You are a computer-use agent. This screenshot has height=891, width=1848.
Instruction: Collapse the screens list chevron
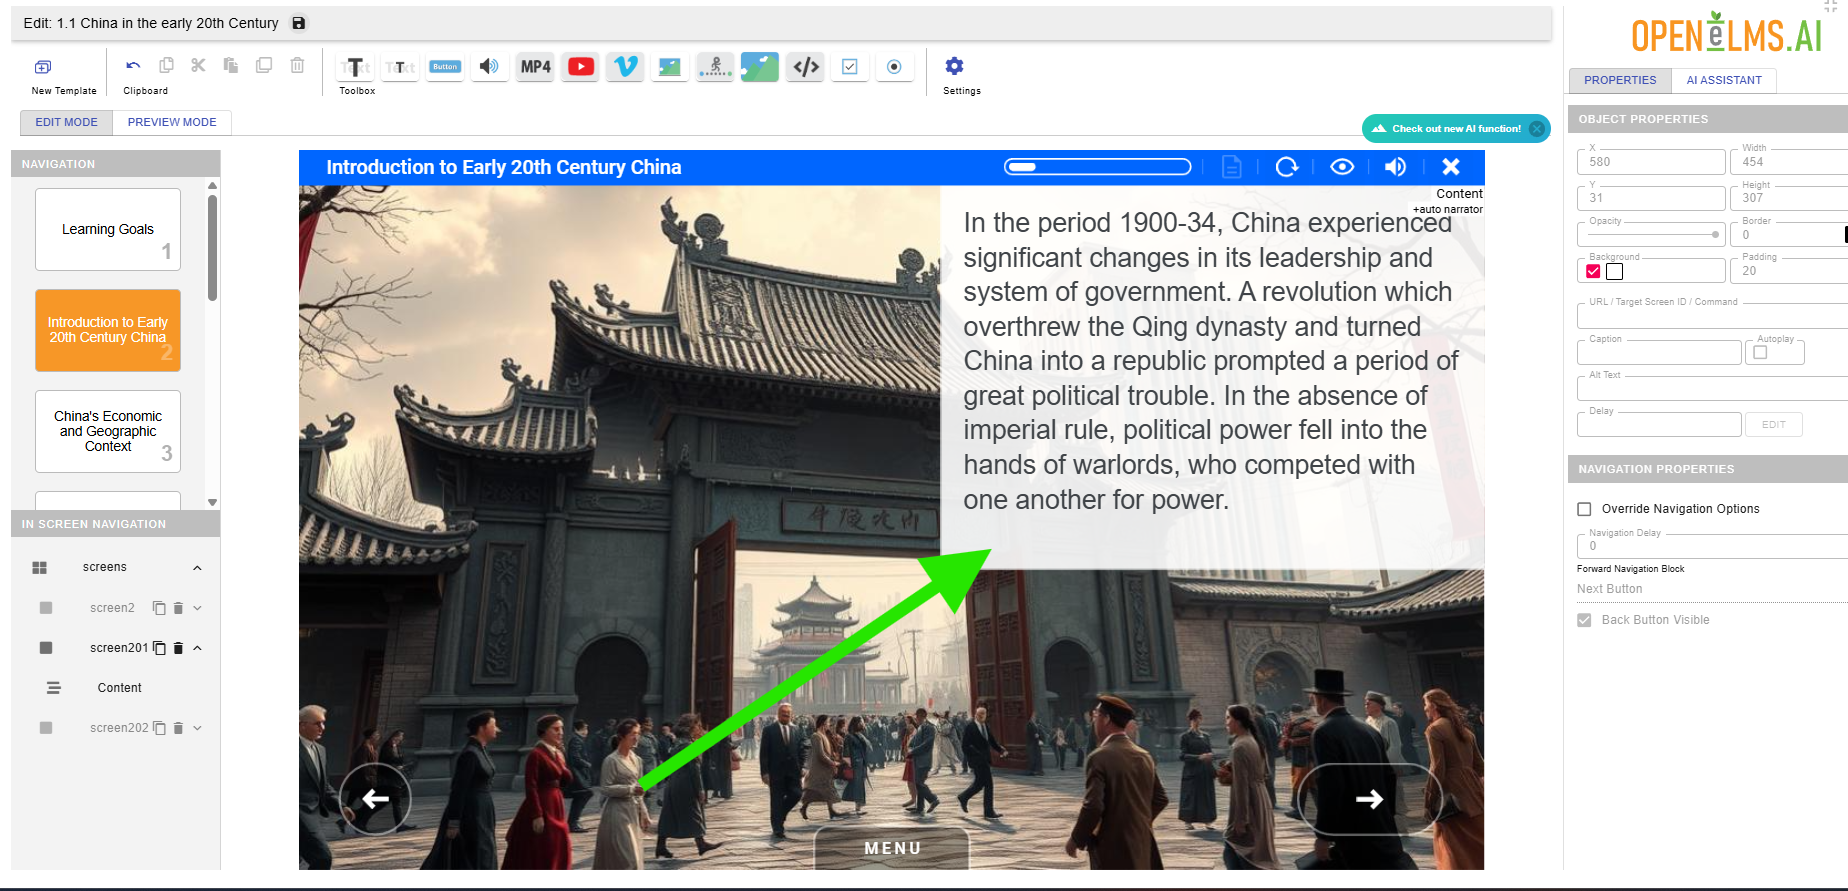[x=197, y=568]
